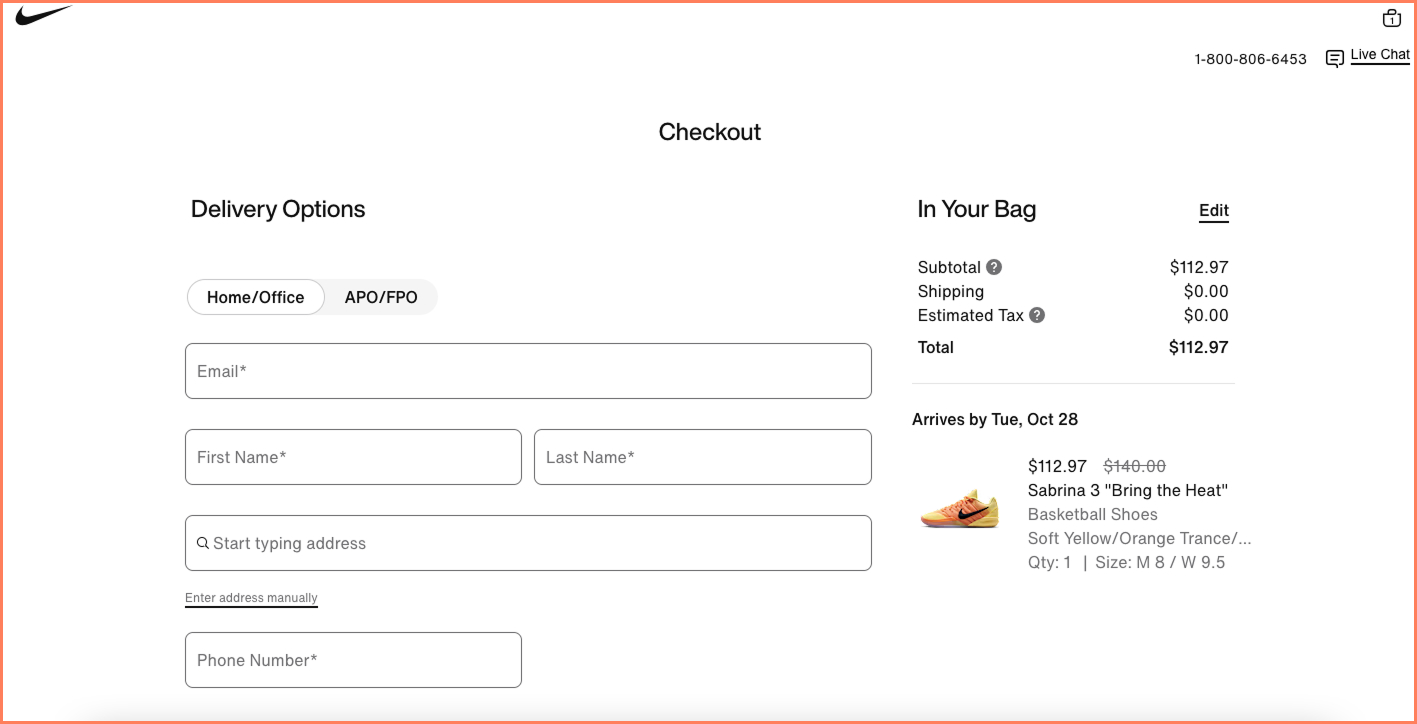1417x724 pixels.
Task: Click the Live Chat speech bubble icon
Action: pyautogui.click(x=1334, y=57)
